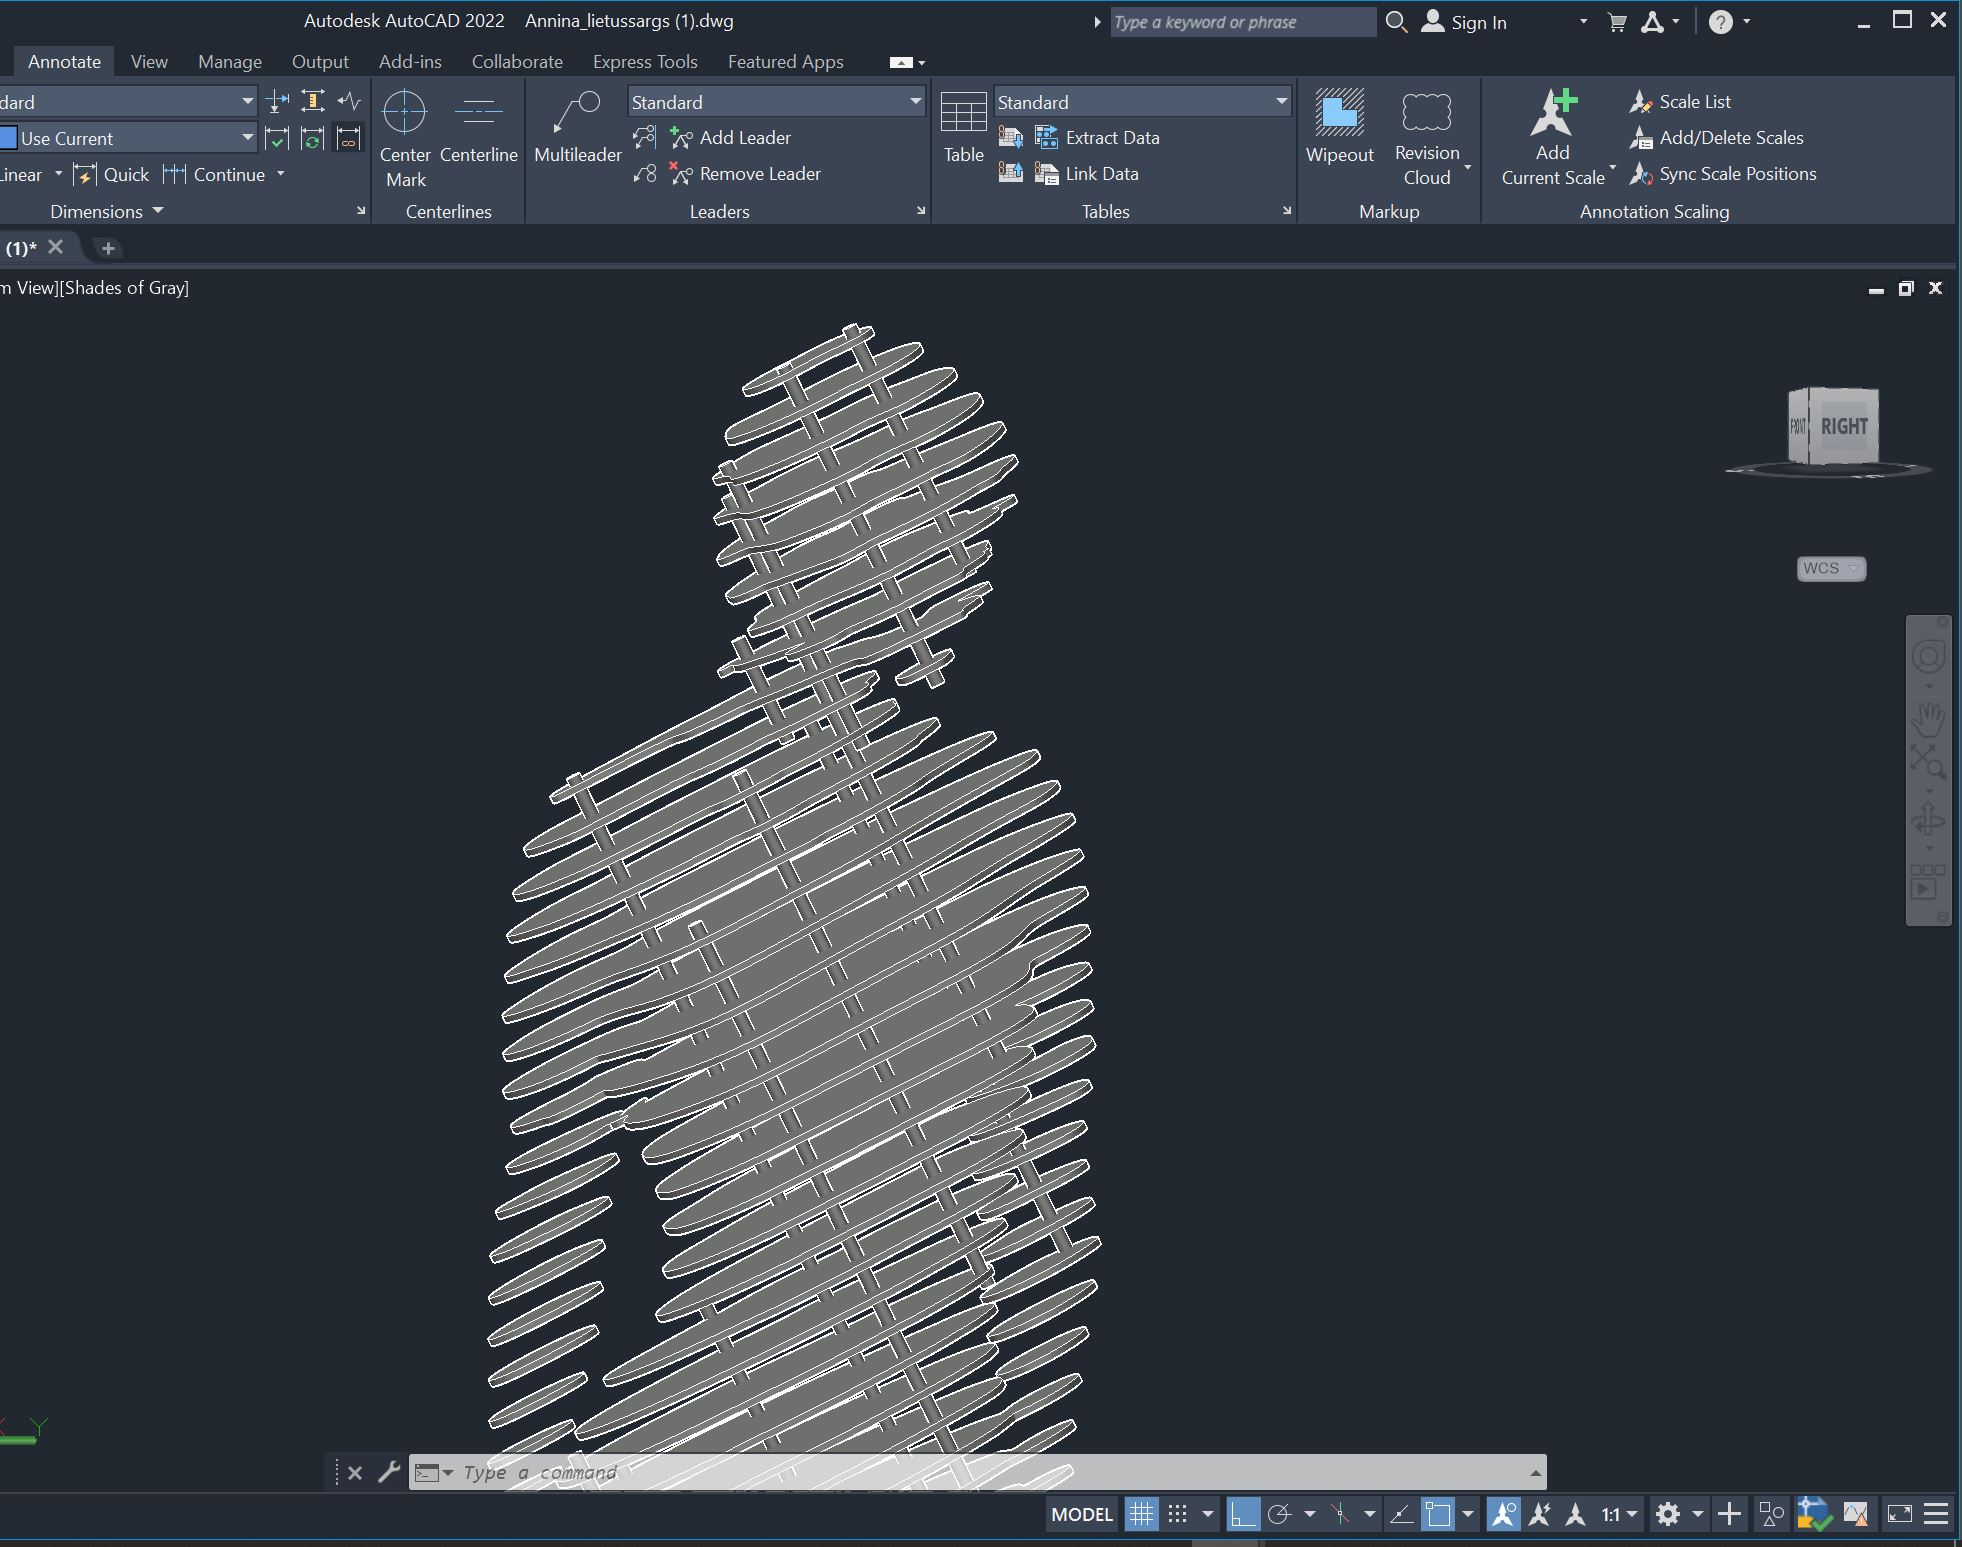Open the Full Navigation Wheel
Screen dimensions: 1962x1547
click(x=1928, y=657)
